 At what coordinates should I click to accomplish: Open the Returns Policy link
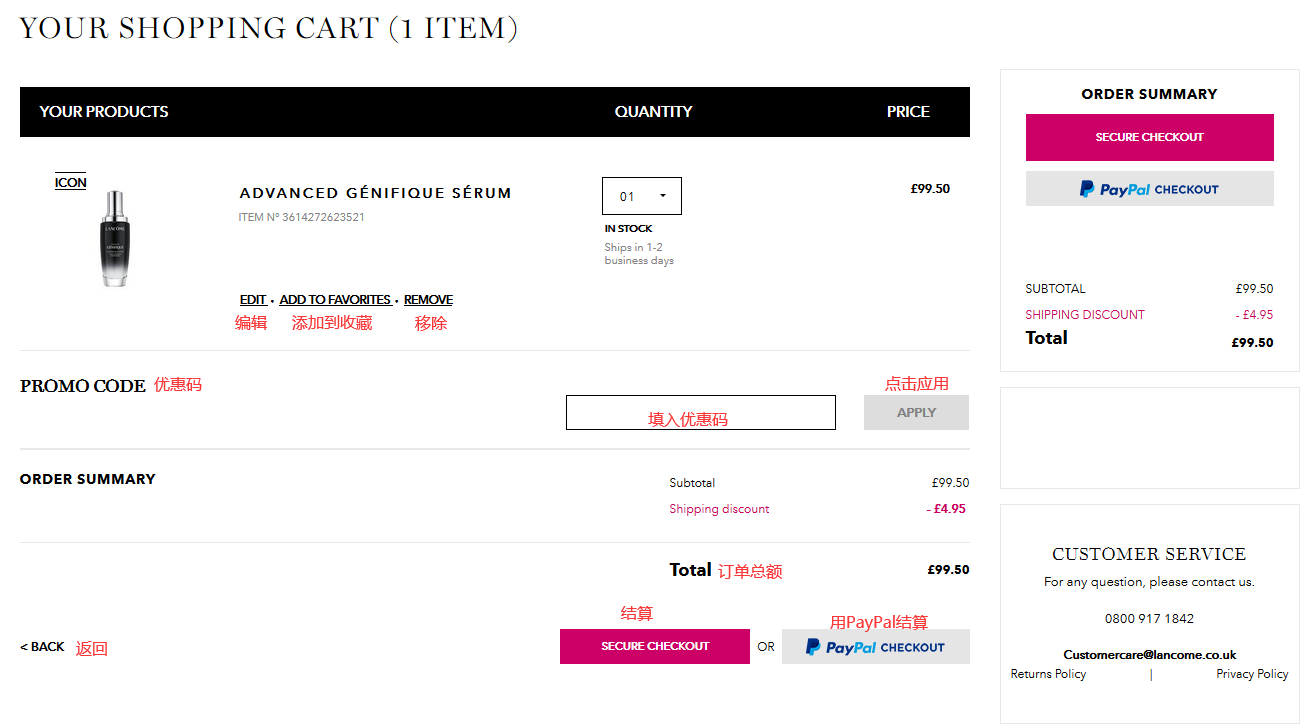1048,674
